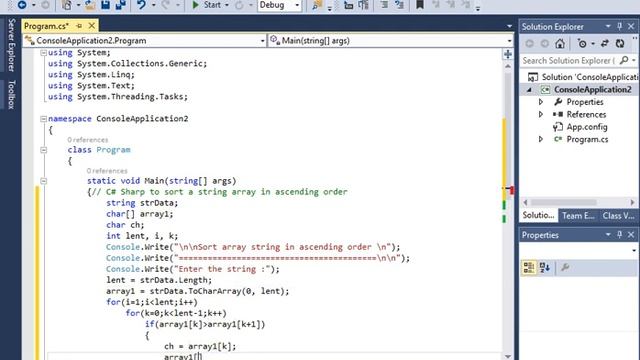Switch to the Class View tab
Image resolution: width=640 pixels, height=360 pixels.
tap(618, 216)
